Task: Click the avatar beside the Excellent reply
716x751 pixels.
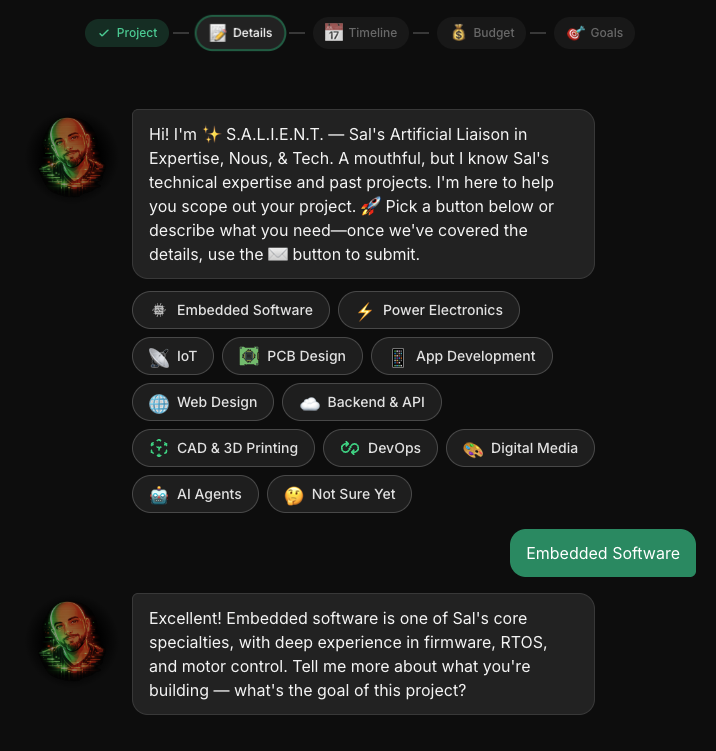Action: tap(72, 640)
